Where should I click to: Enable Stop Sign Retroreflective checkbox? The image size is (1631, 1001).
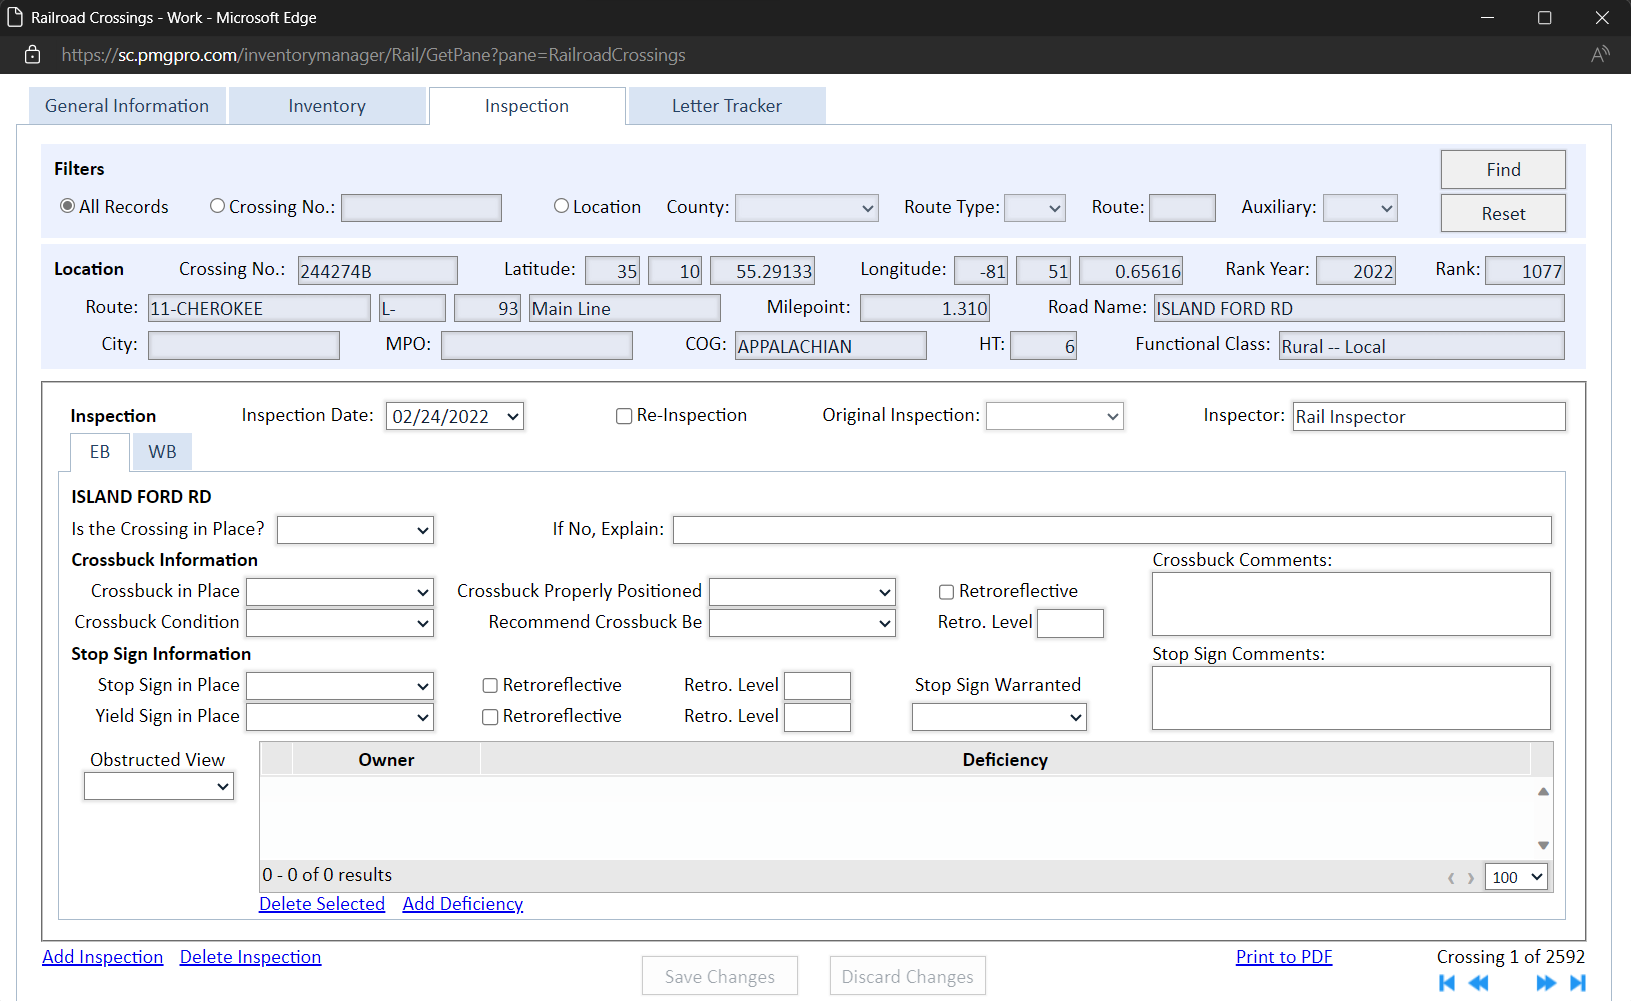point(490,686)
